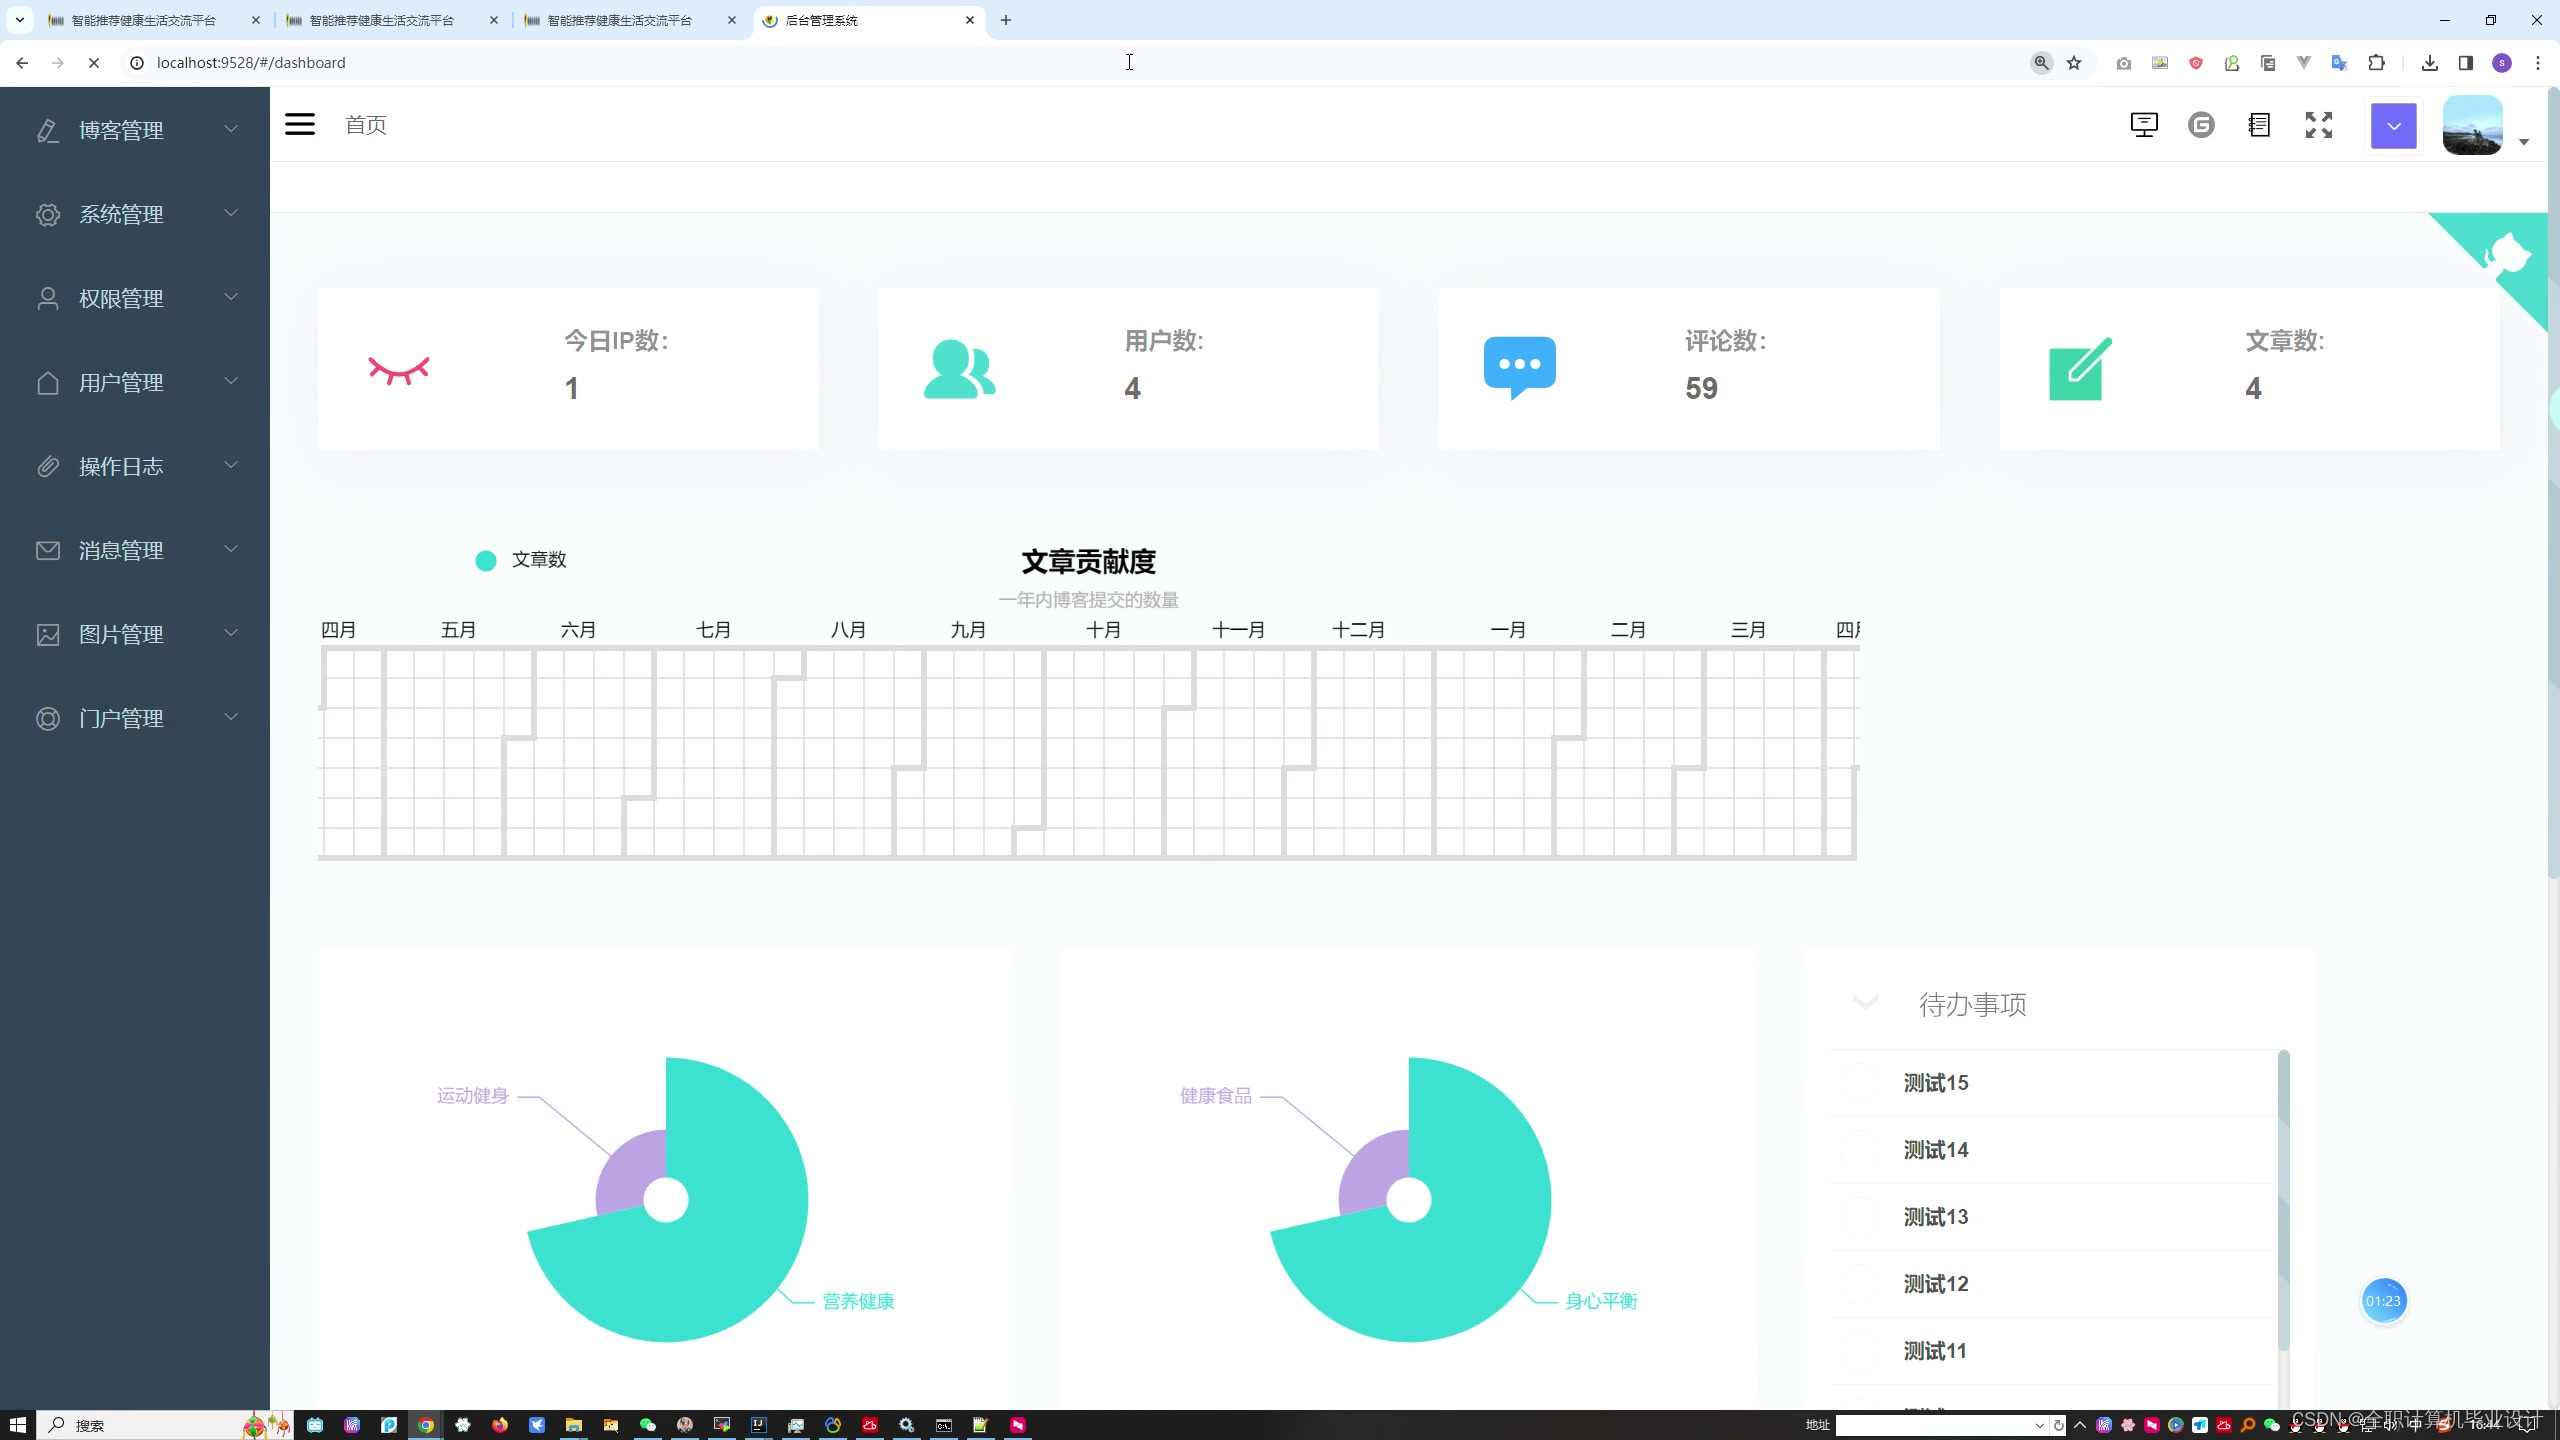2560x1440 pixels.
Task: Click the blue comment bubble icon
Action: [x=1519, y=368]
